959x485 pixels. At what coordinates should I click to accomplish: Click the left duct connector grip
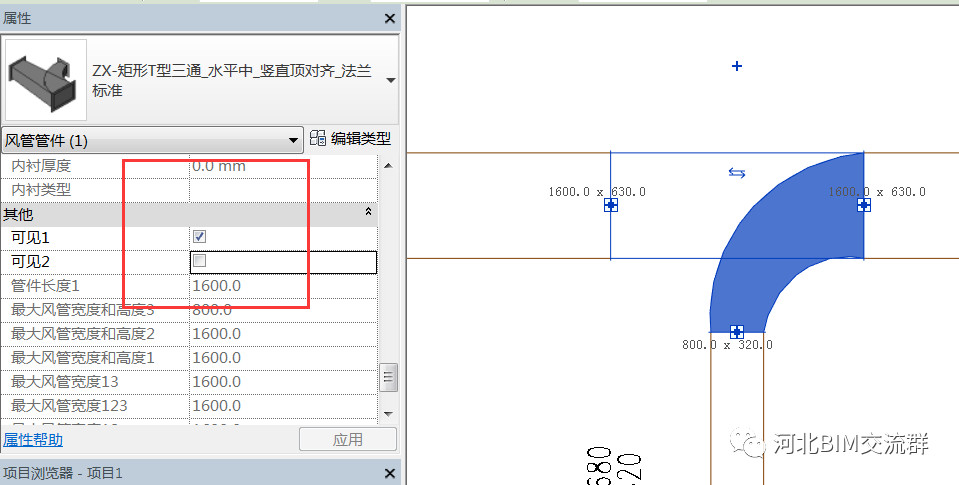tap(610, 205)
